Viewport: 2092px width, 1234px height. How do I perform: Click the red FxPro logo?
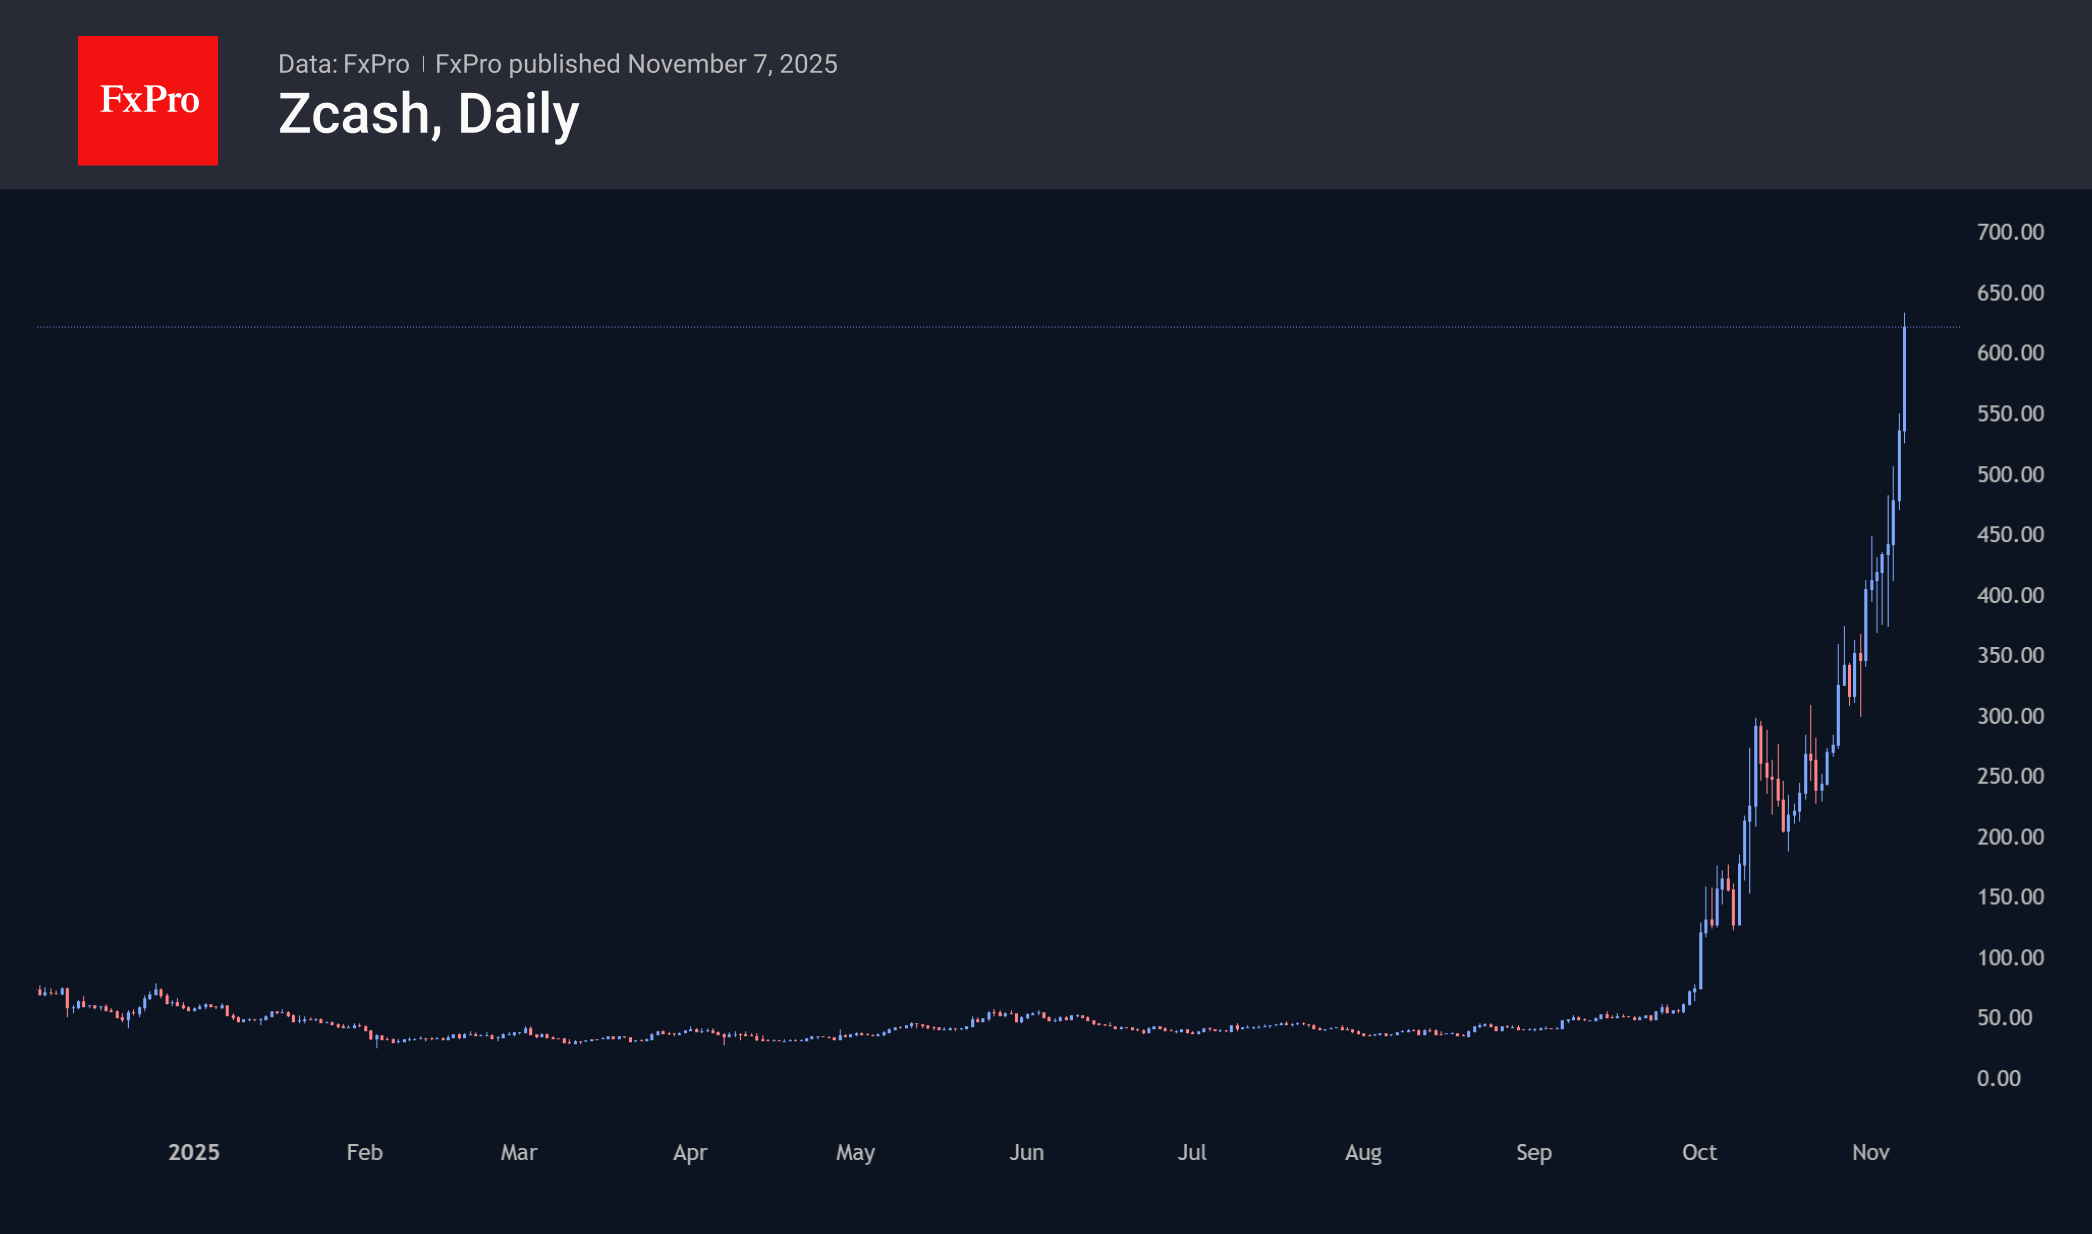tap(148, 100)
